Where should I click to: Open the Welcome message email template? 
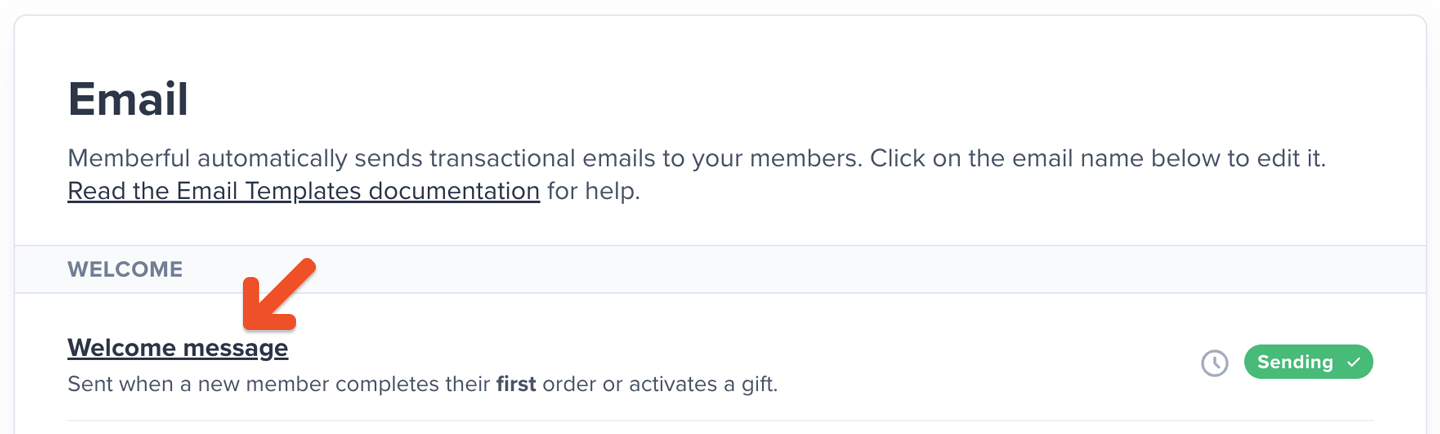177,348
